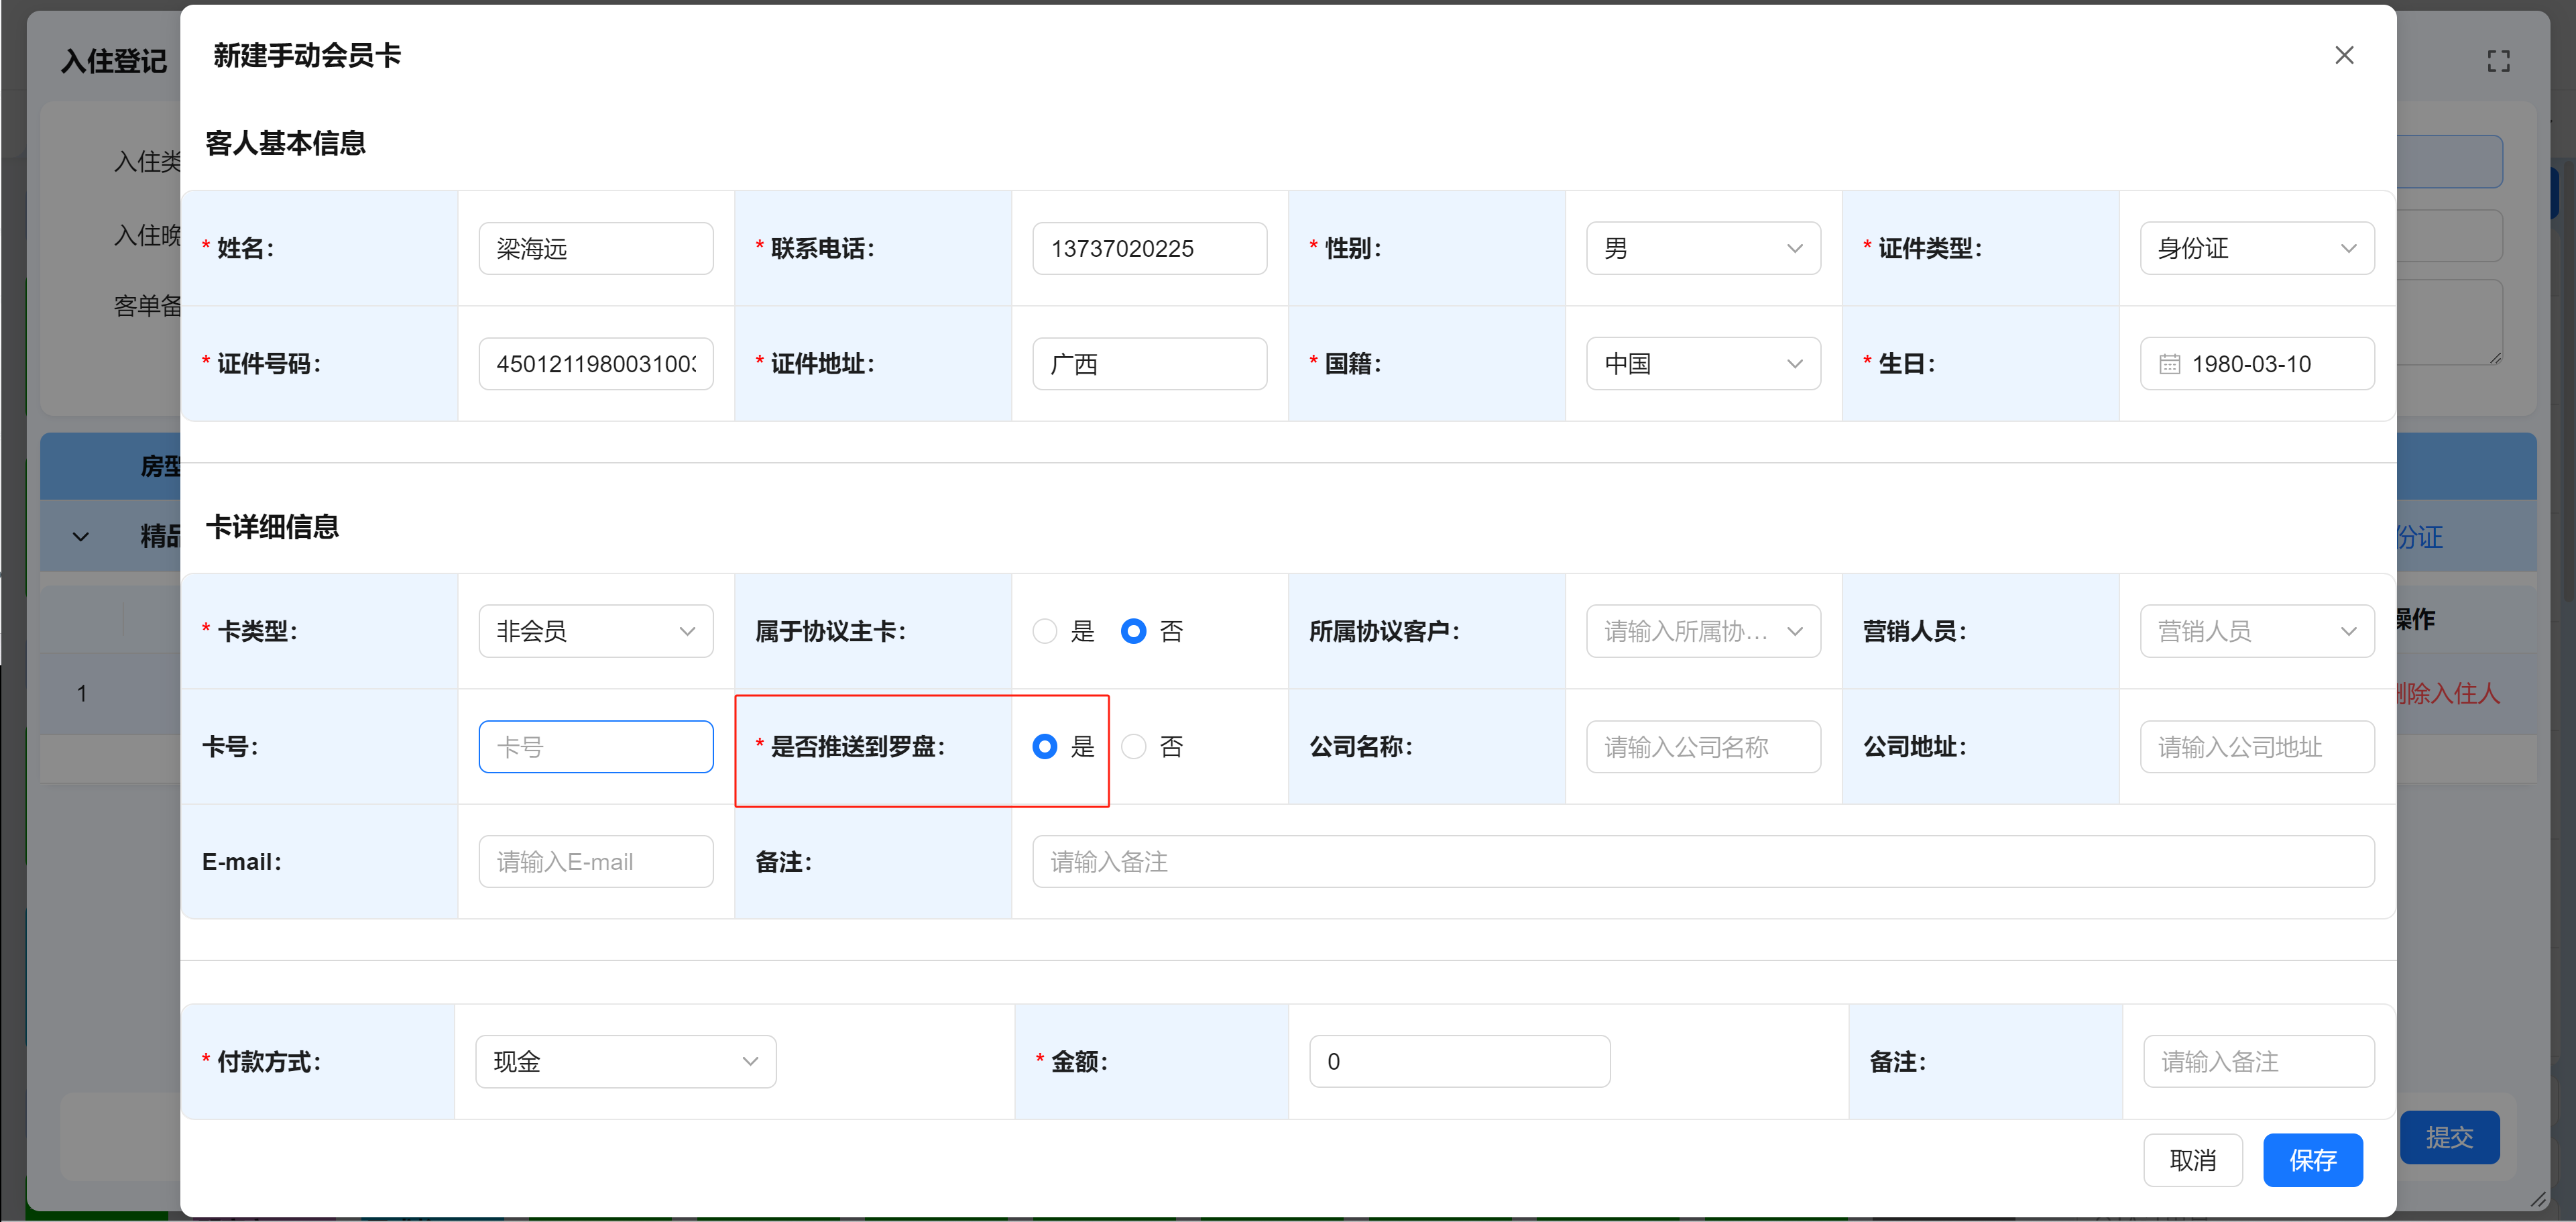Select 是 for 属于协议主卡
Screen dimensions: 2576x1222
click(x=1045, y=631)
